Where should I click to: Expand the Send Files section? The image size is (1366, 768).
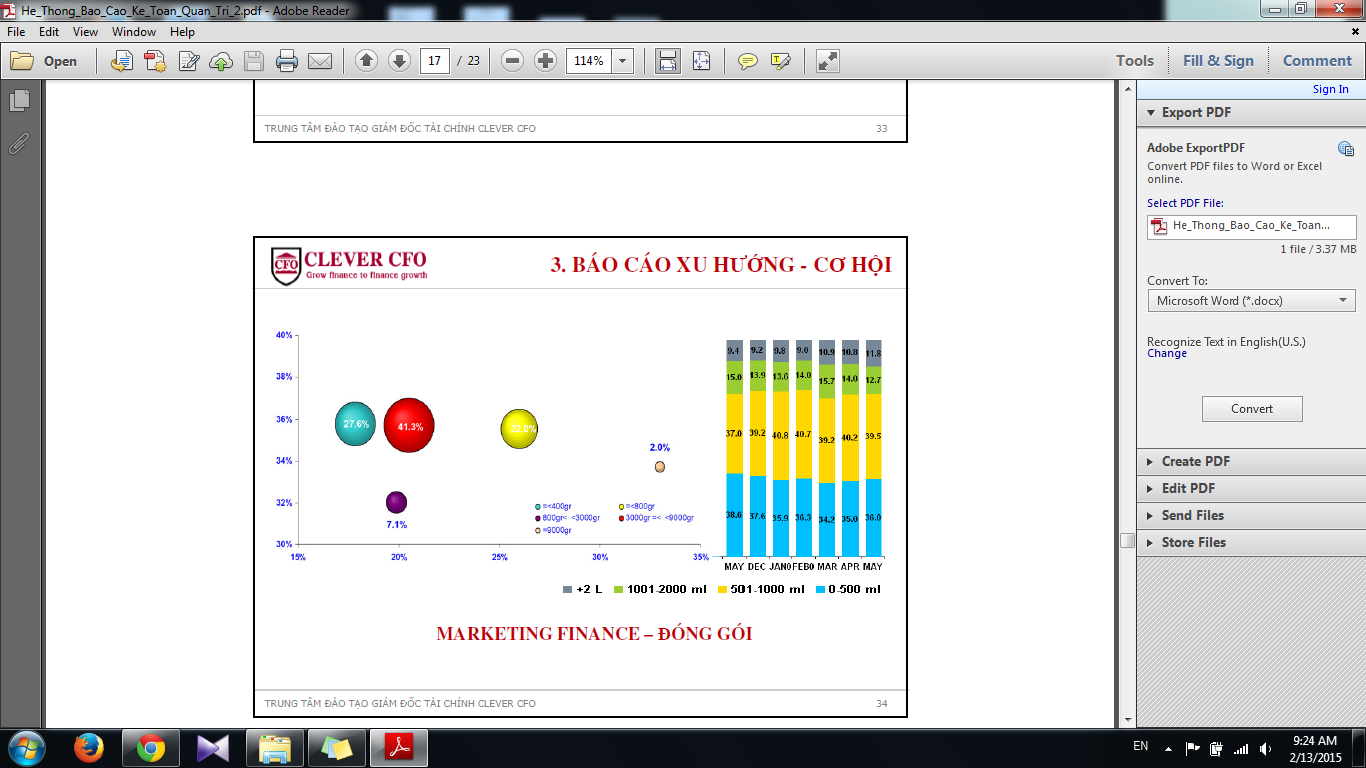(1192, 515)
